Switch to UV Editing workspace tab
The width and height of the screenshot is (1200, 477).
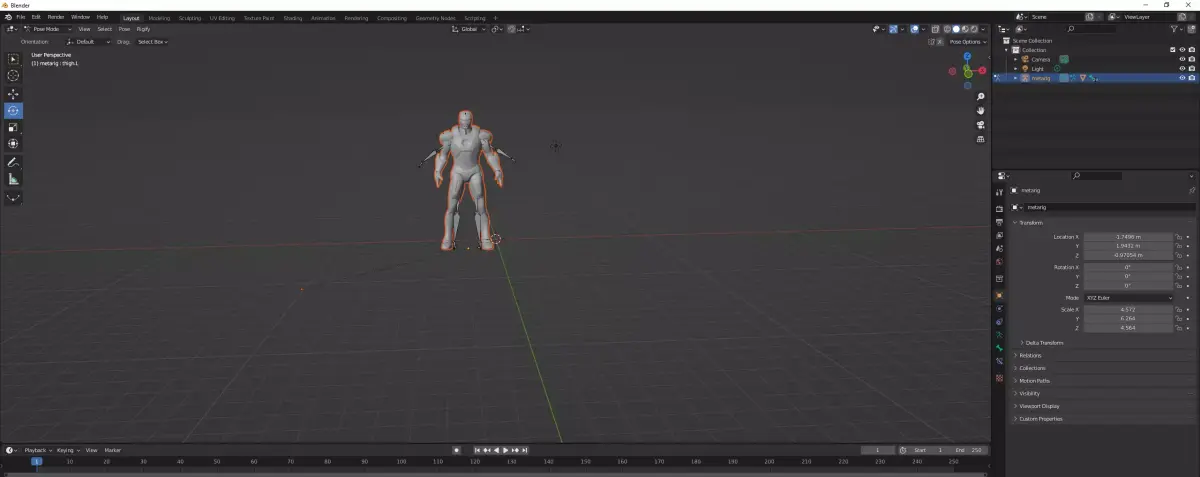[x=222, y=18]
